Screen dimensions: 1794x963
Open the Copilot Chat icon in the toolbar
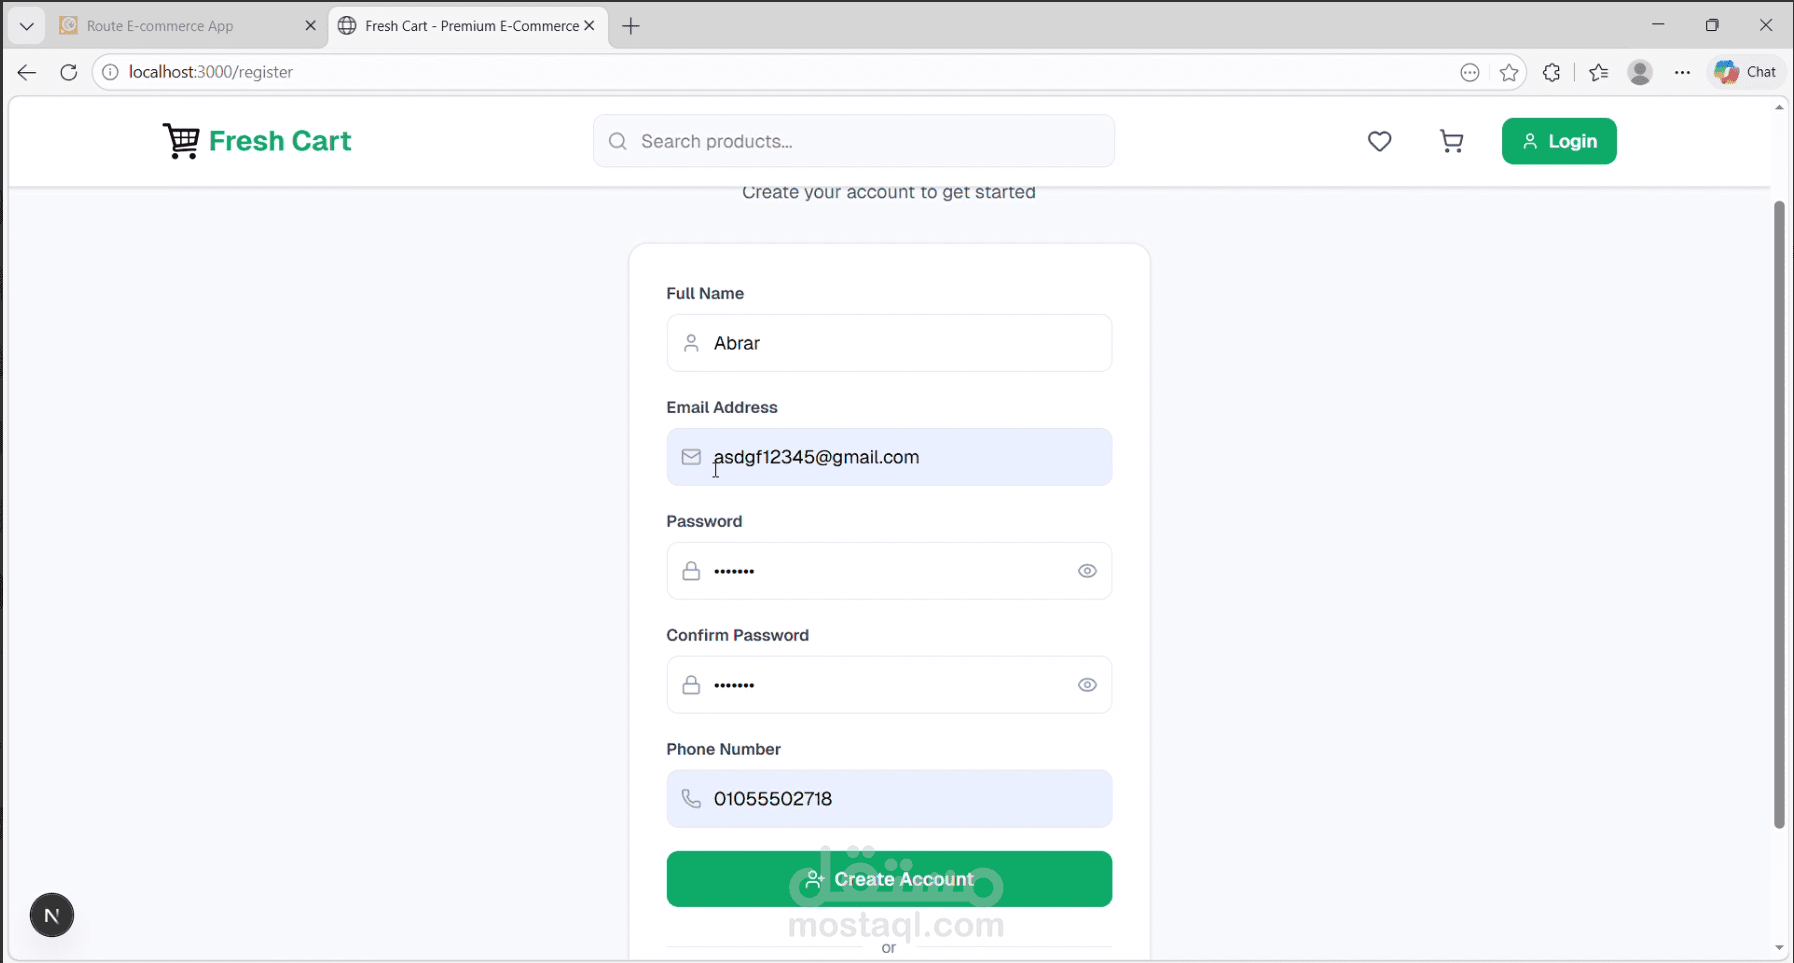point(1745,71)
